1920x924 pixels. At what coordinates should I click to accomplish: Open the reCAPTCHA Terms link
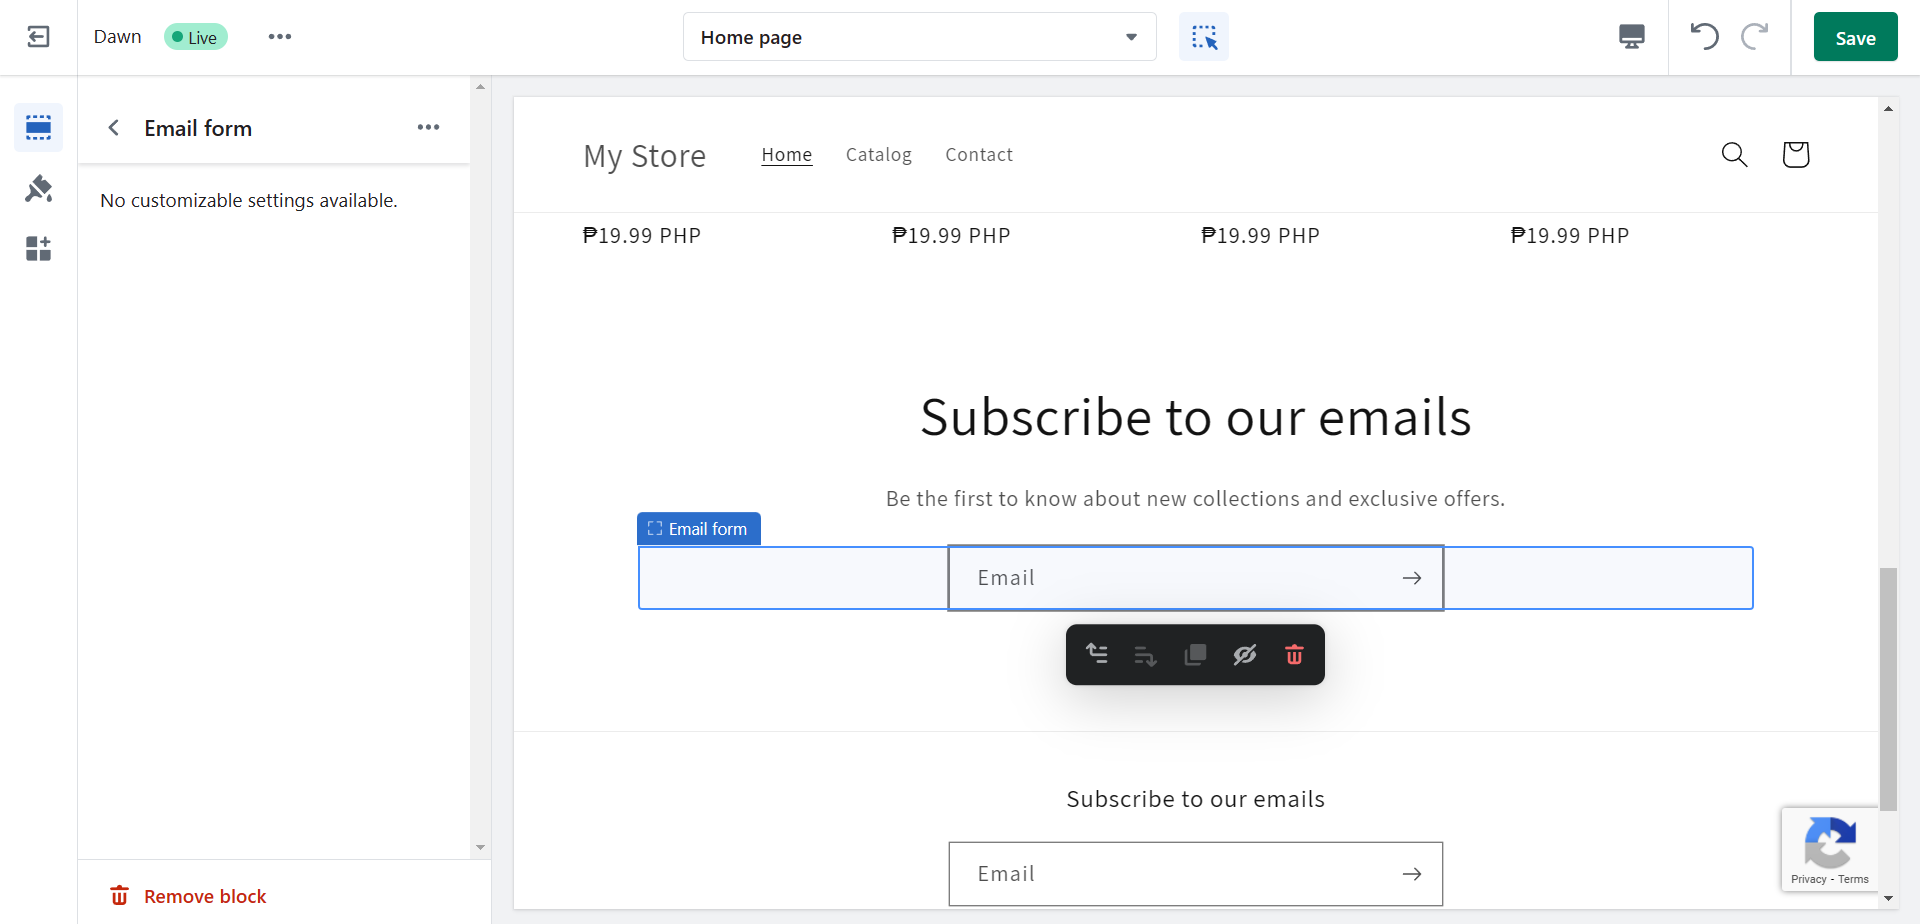(x=1853, y=880)
